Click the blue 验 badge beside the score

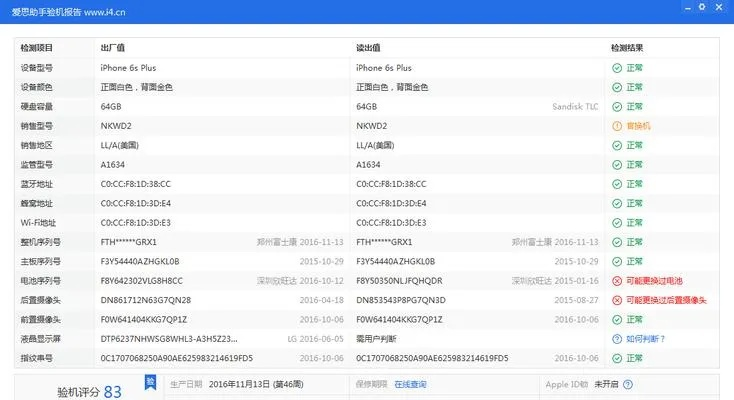(x=151, y=382)
